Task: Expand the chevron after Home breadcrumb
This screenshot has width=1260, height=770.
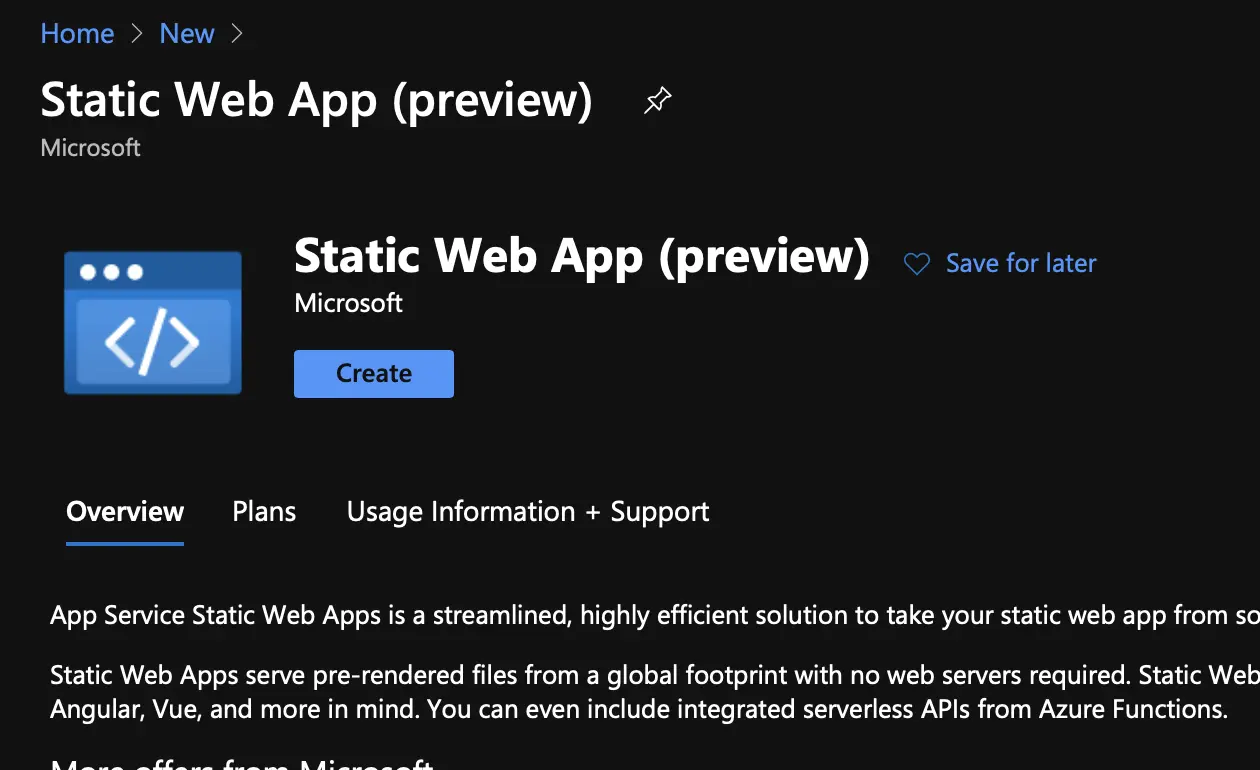Action: click(x=136, y=33)
